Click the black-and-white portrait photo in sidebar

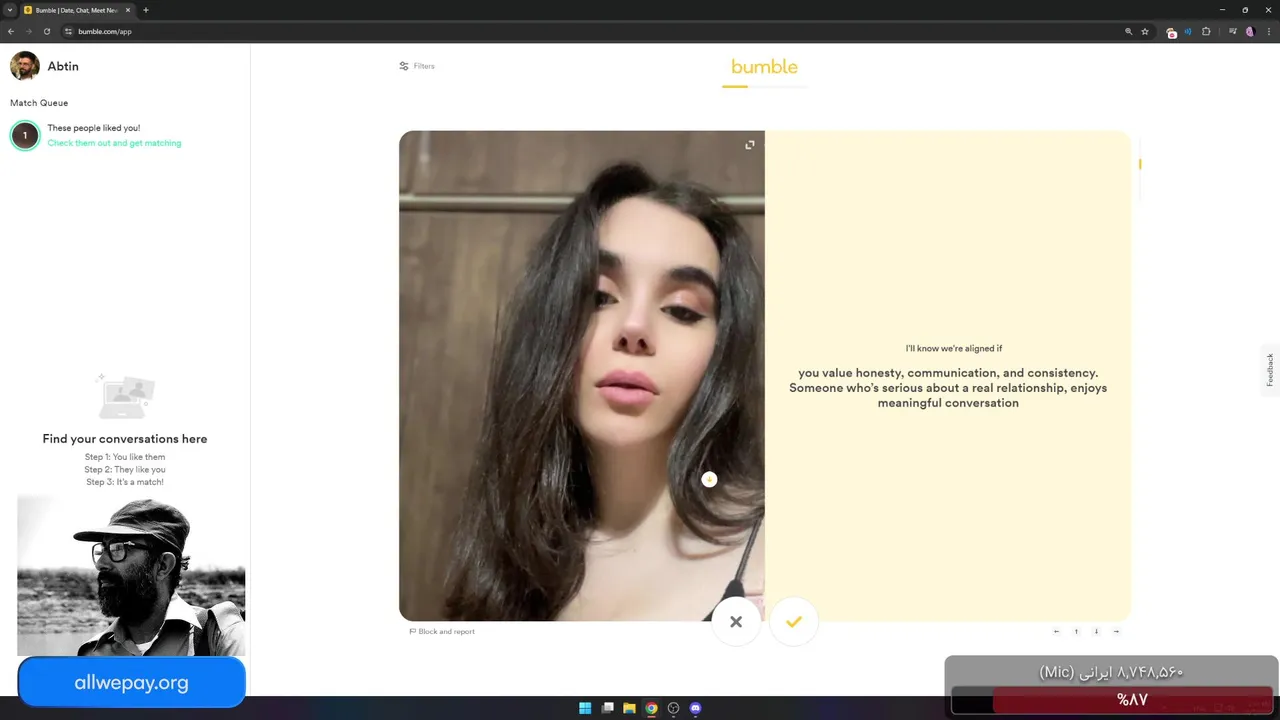coord(131,576)
